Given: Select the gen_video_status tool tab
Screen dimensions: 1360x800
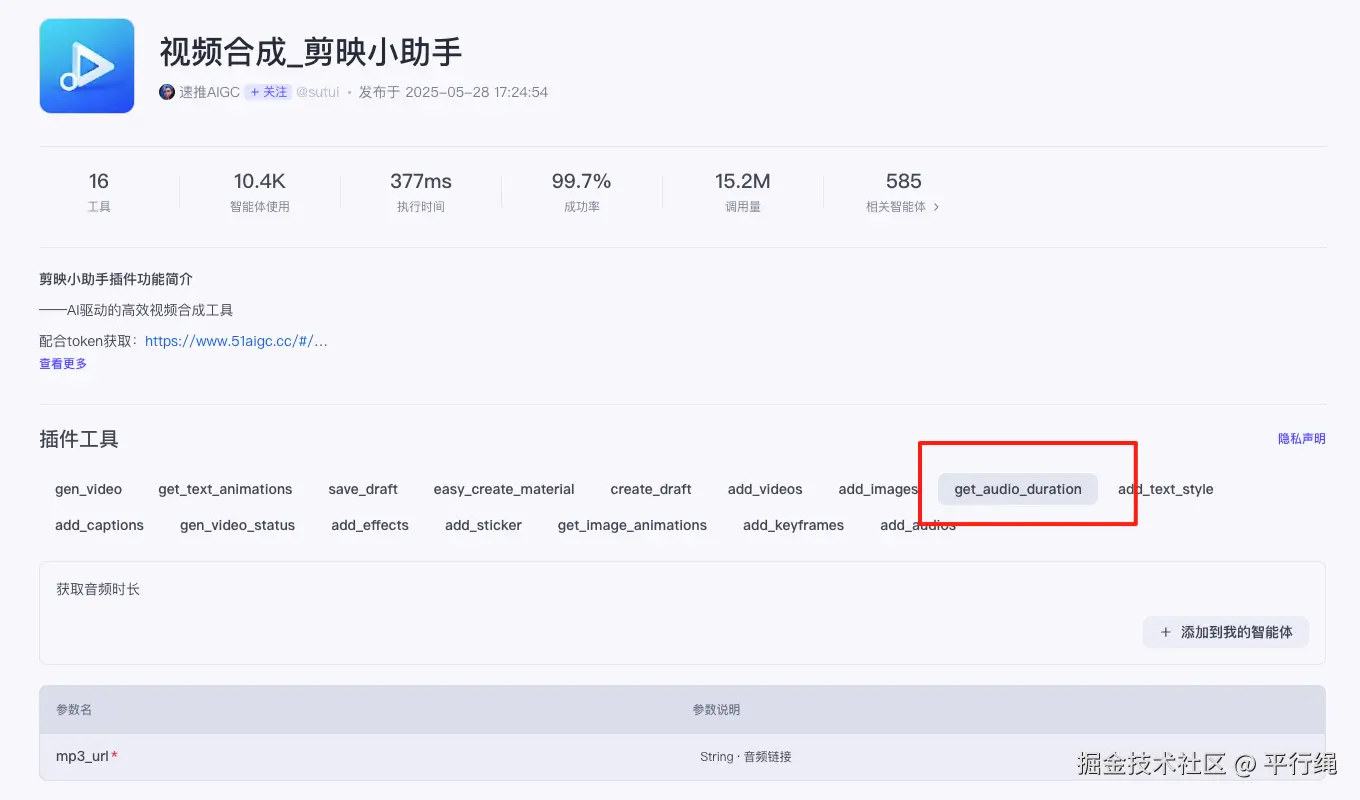Looking at the screenshot, I should coord(238,525).
